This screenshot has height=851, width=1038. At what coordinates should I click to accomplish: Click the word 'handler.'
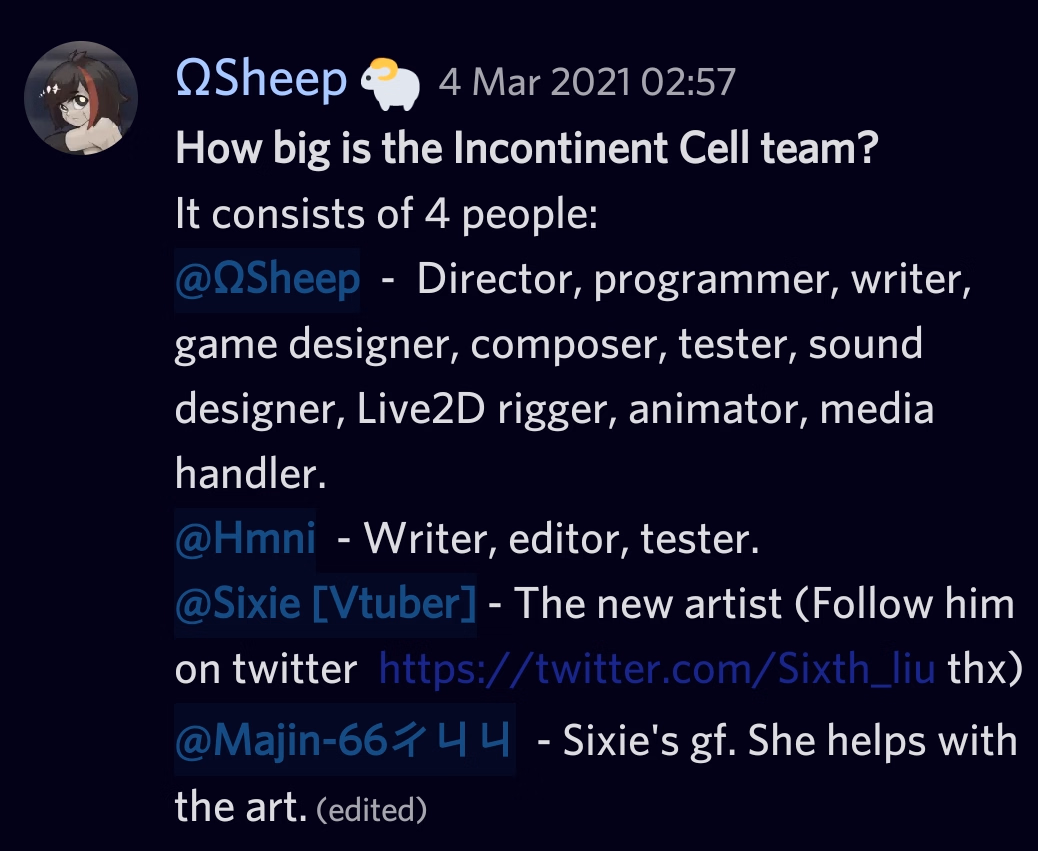tap(251, 475)
